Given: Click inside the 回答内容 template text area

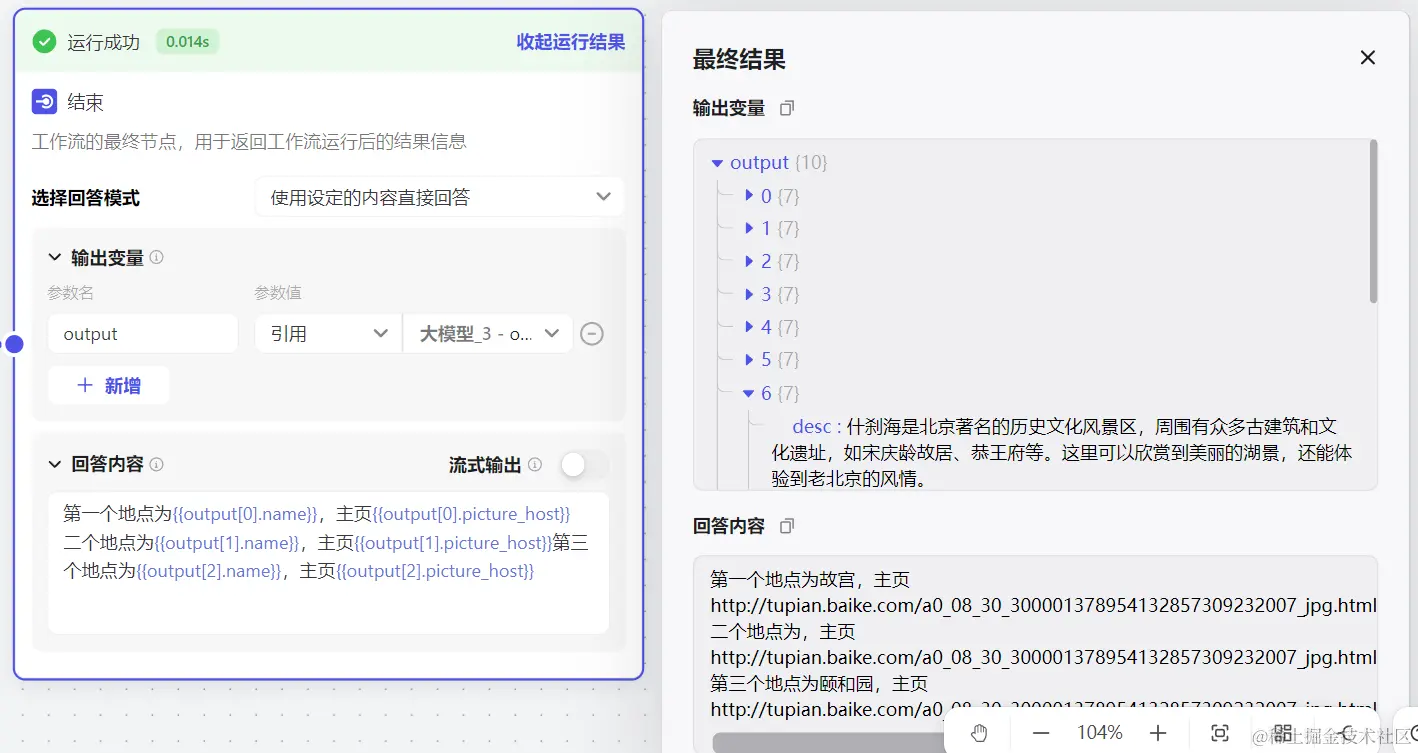Looking at the screenshot, I should (329, 563).
